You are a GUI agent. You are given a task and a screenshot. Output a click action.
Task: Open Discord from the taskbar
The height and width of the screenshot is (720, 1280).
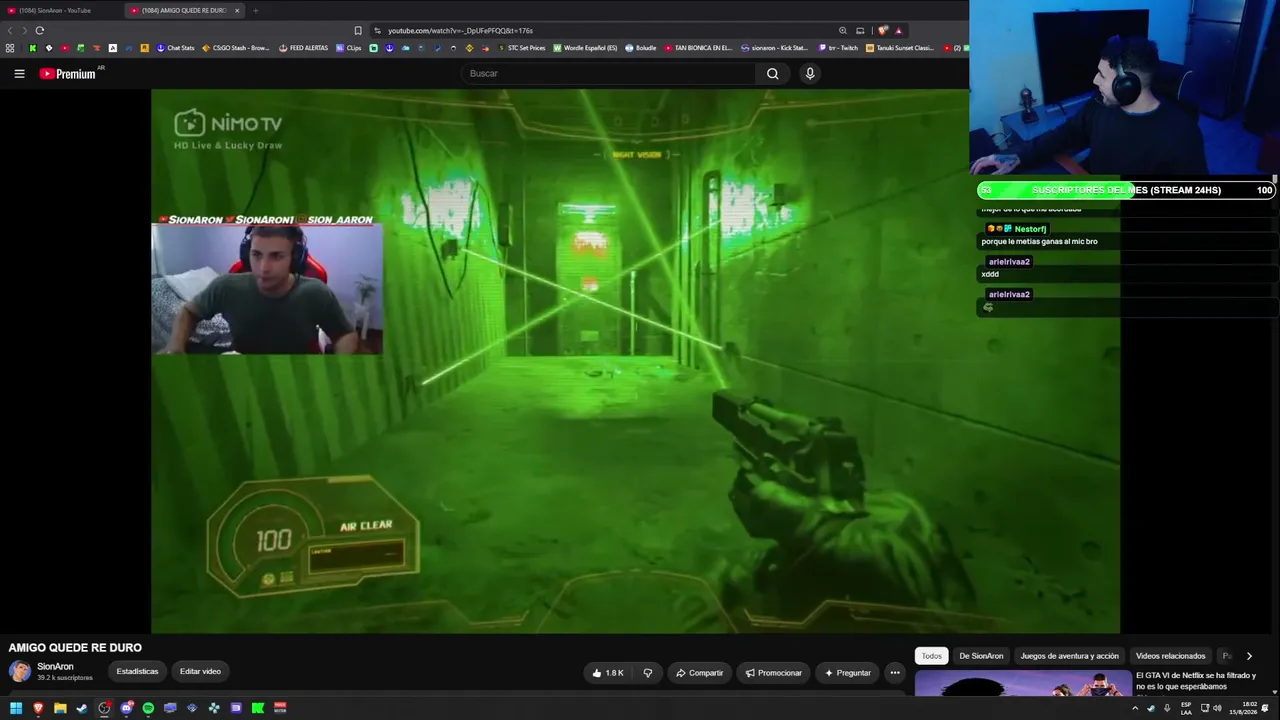(x=126, y=708)
